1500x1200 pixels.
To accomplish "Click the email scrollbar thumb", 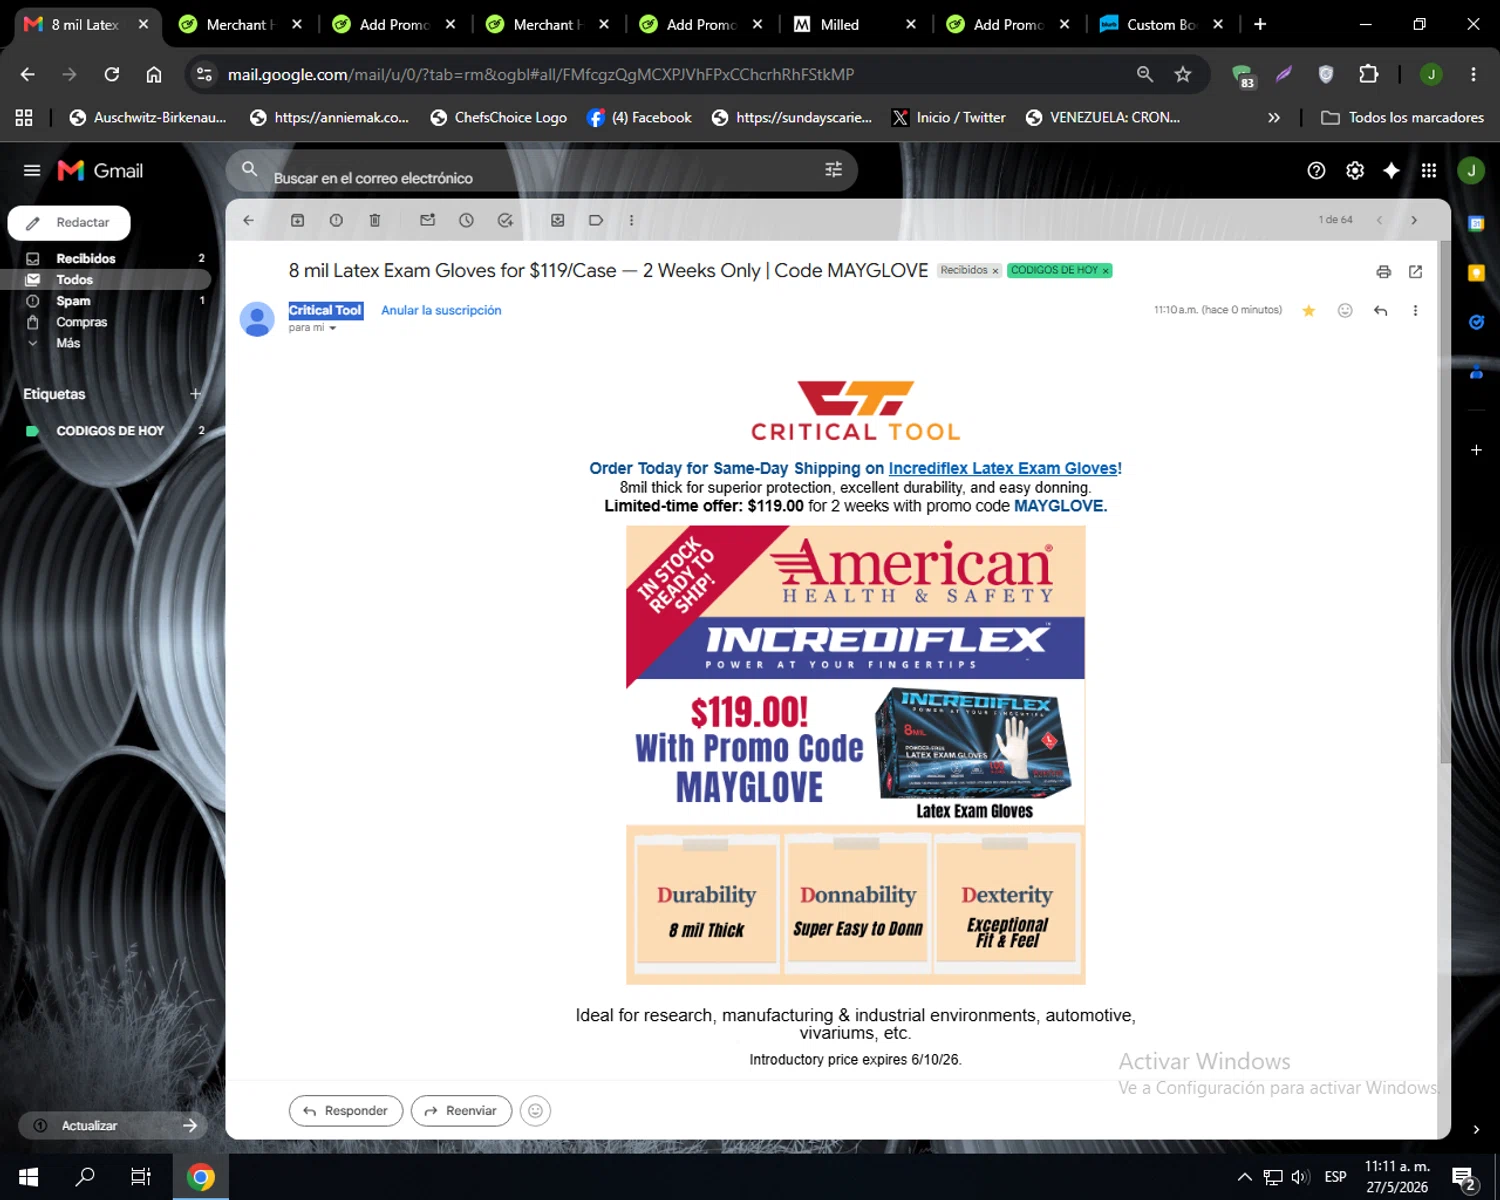I will click(1445, 500).
